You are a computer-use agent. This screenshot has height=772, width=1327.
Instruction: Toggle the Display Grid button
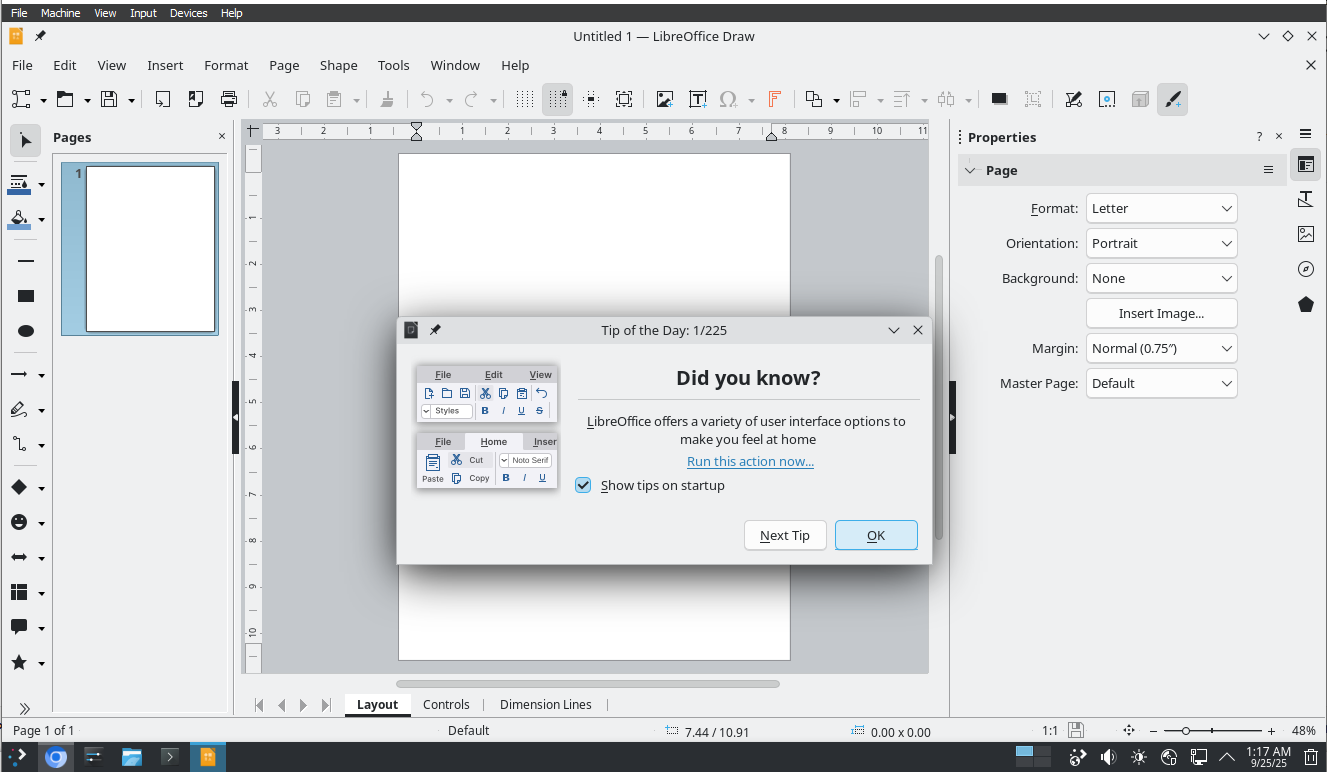coord(525,99)
